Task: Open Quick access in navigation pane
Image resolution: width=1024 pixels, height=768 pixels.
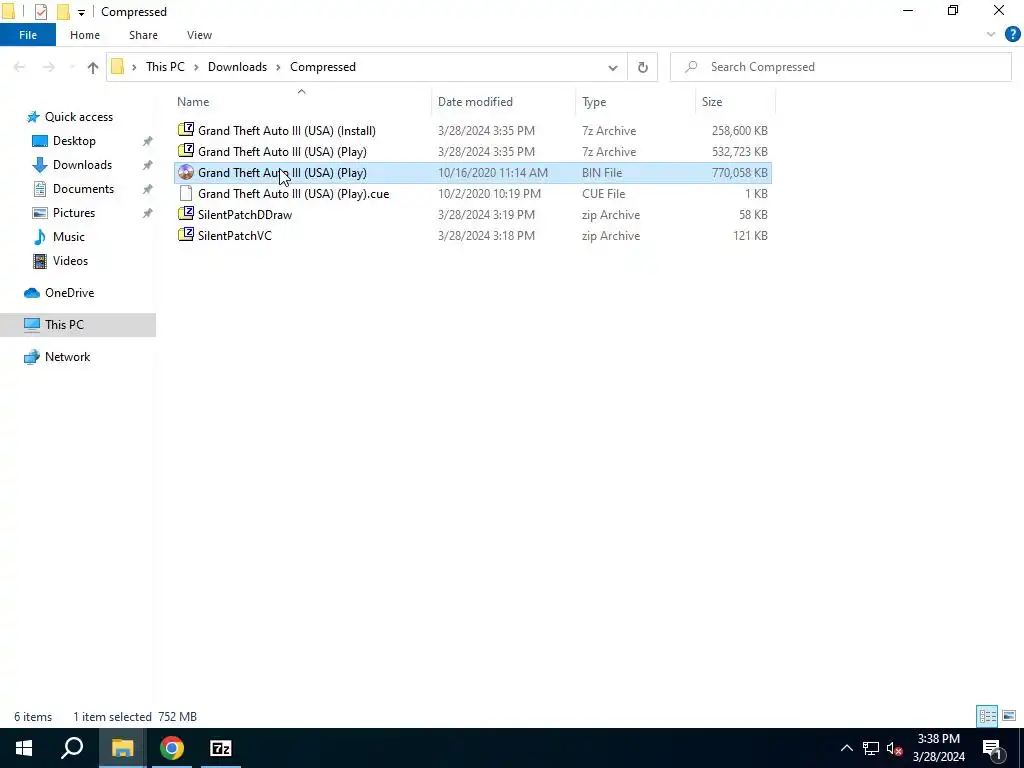Action: click(x=78, y=117)
